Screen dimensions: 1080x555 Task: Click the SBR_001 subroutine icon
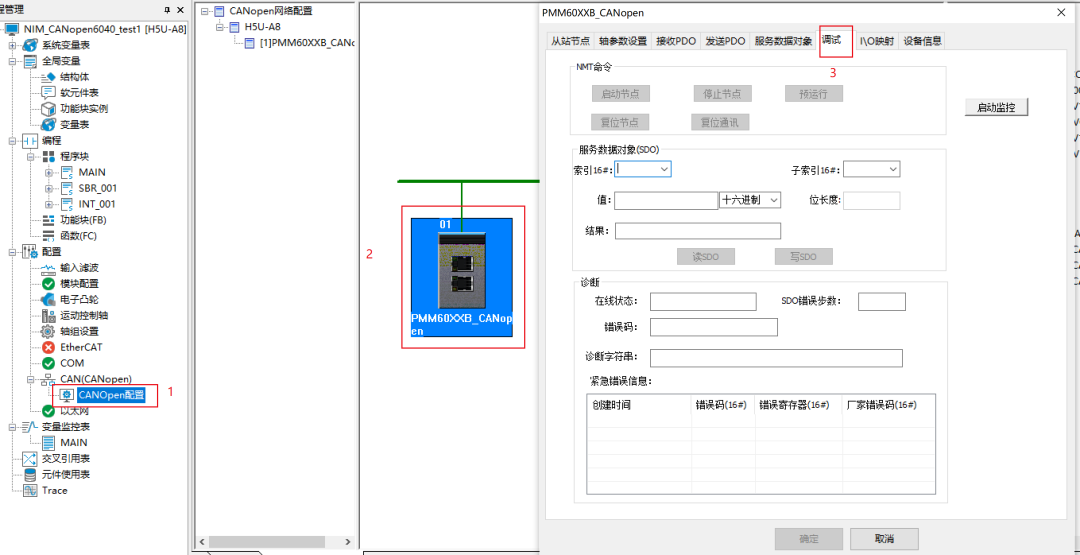coord(67,188)
